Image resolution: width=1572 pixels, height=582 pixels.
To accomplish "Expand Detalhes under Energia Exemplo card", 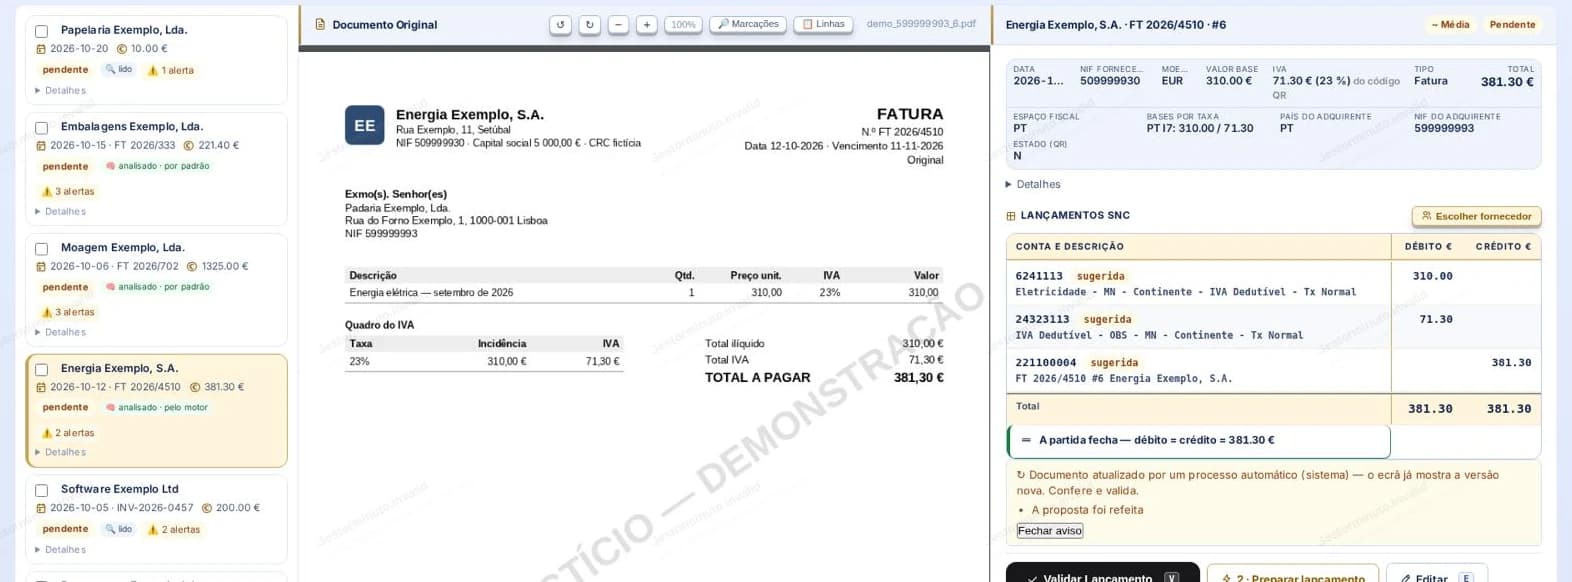I will pyautogui.click(x=61, y=452).
